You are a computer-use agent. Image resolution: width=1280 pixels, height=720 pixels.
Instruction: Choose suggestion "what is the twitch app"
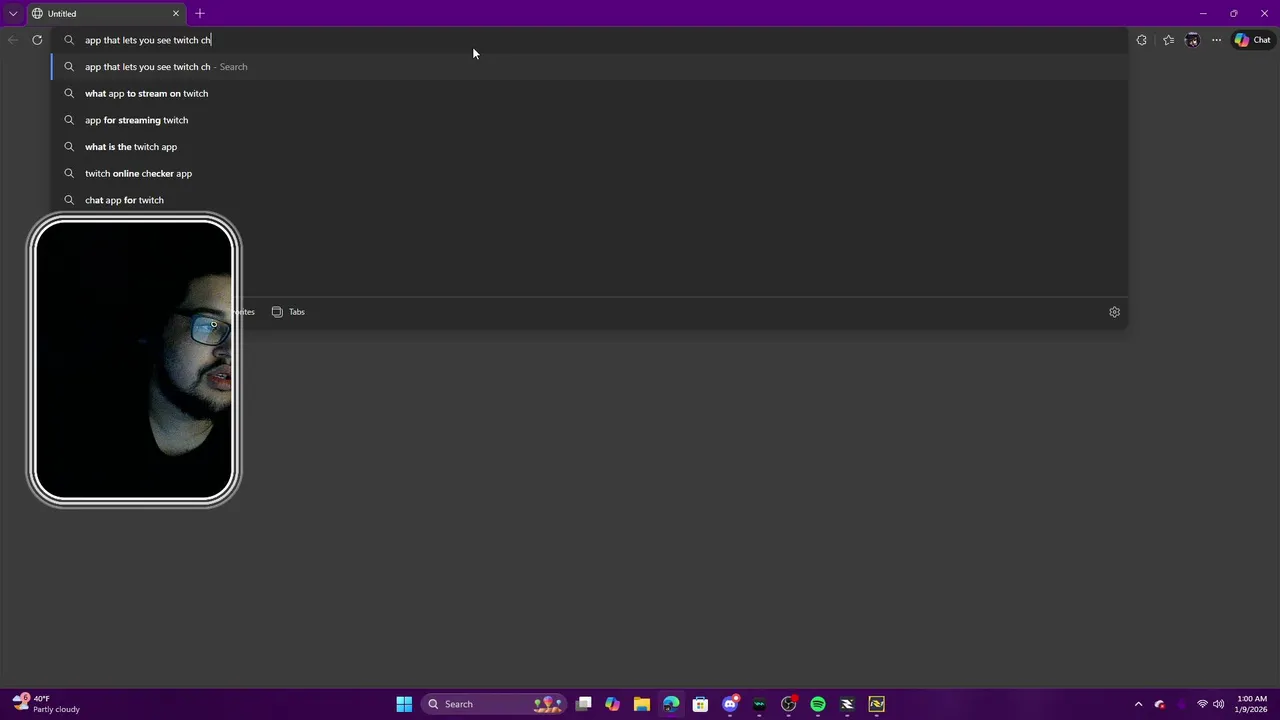point(590,147)
